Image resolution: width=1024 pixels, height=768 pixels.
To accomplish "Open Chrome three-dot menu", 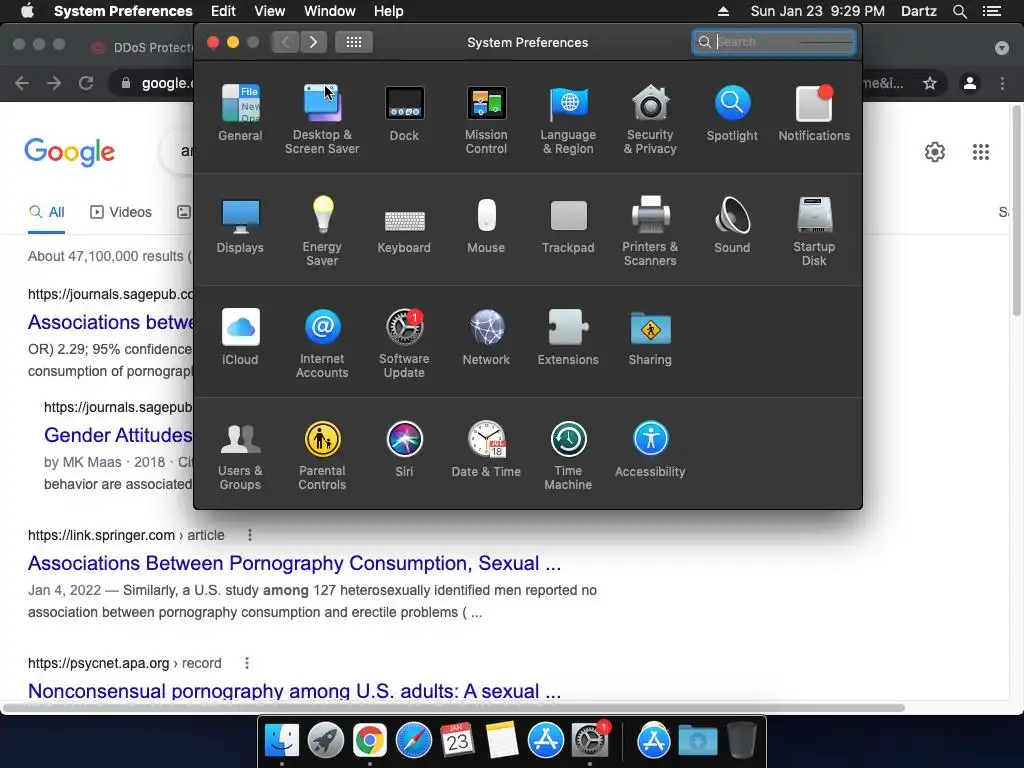I will coord(1002,83).
